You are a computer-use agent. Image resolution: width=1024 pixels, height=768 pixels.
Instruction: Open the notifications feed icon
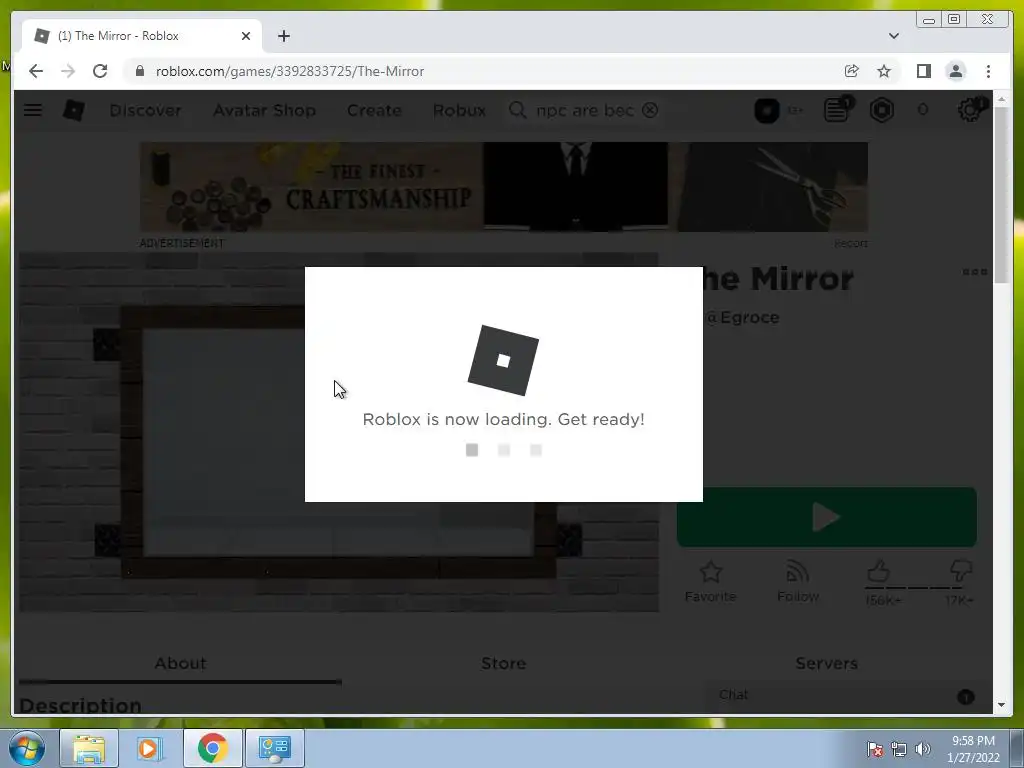[x=837, y=110]
